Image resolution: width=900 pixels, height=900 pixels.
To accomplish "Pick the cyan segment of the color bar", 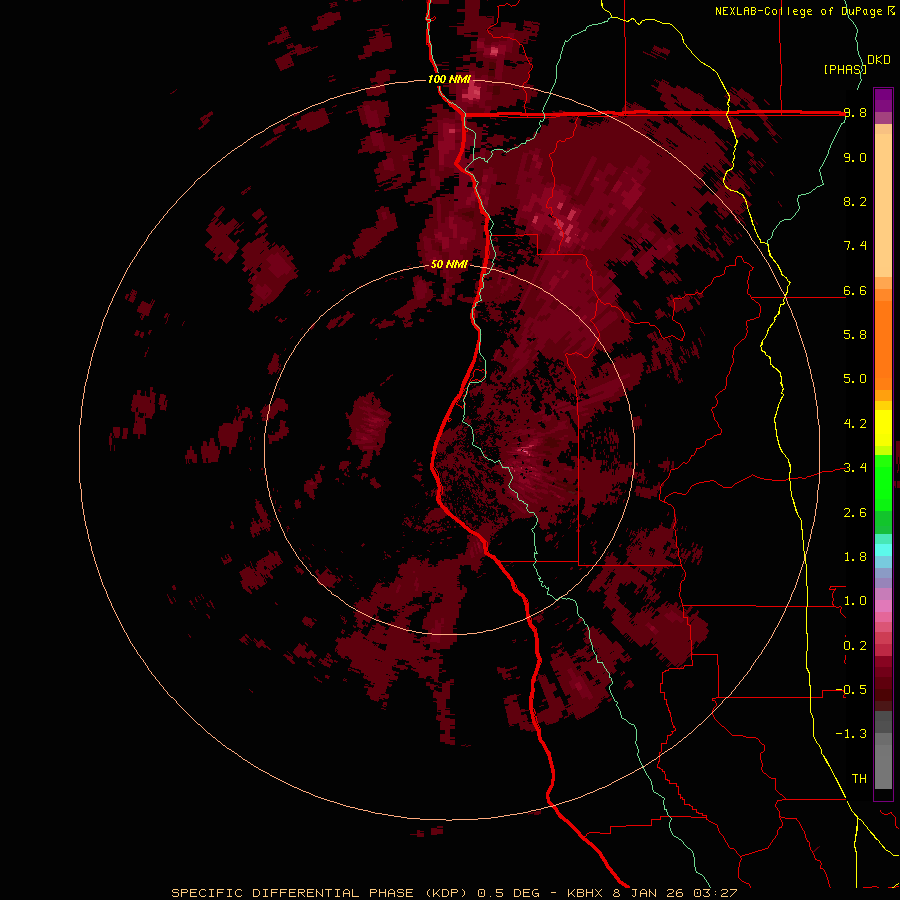I will [883, 549].
